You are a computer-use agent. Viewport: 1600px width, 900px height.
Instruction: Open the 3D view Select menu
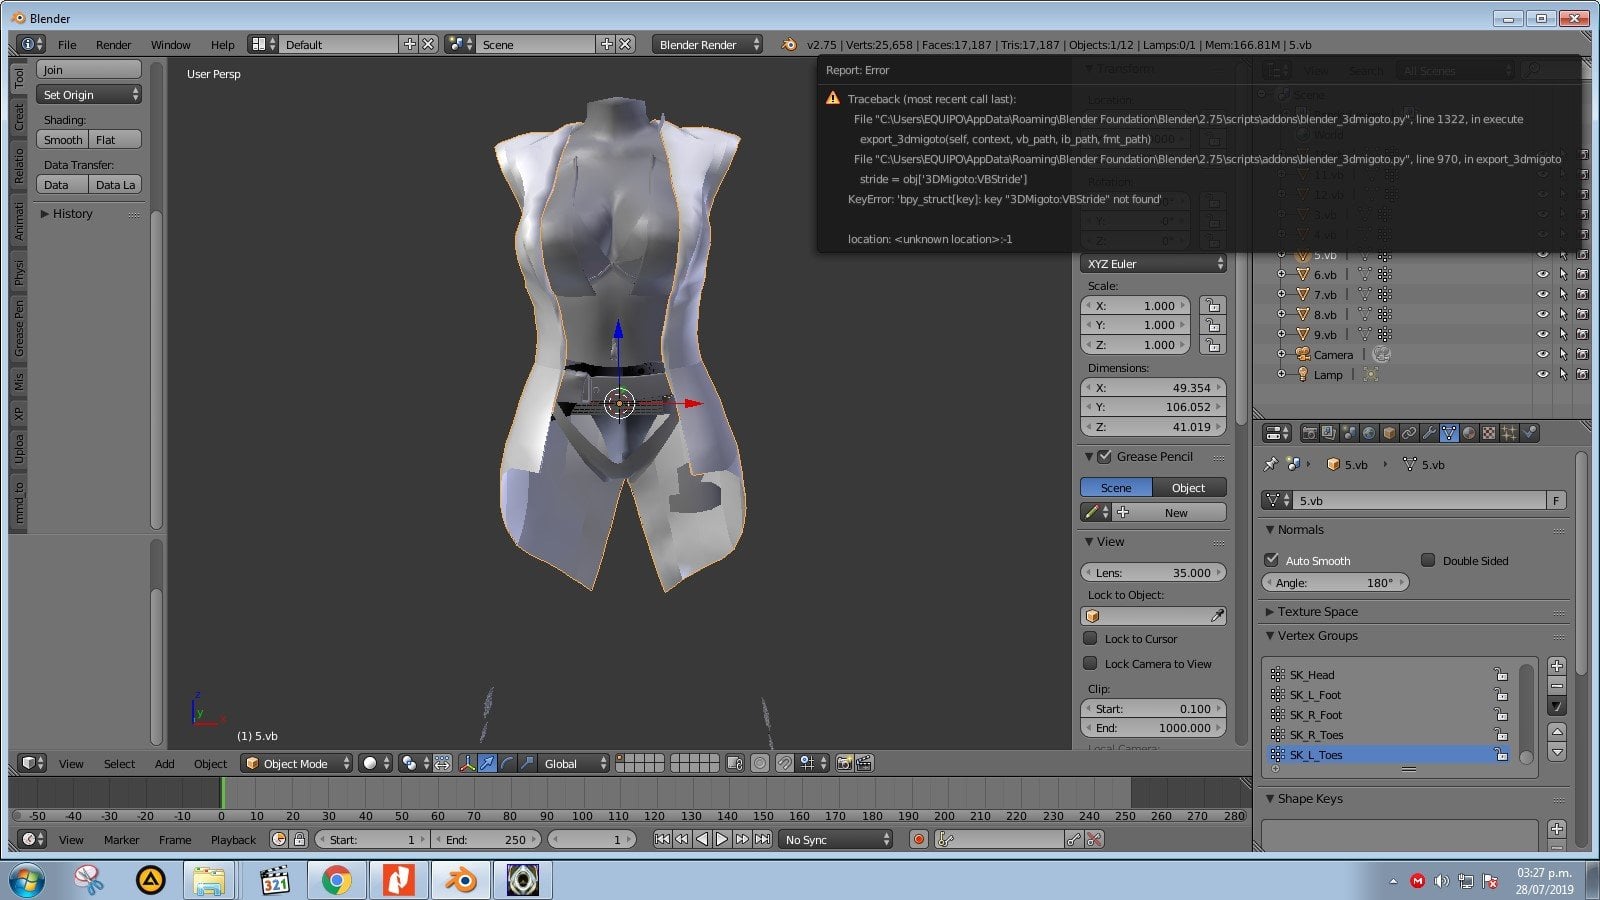tap(119, 763)
